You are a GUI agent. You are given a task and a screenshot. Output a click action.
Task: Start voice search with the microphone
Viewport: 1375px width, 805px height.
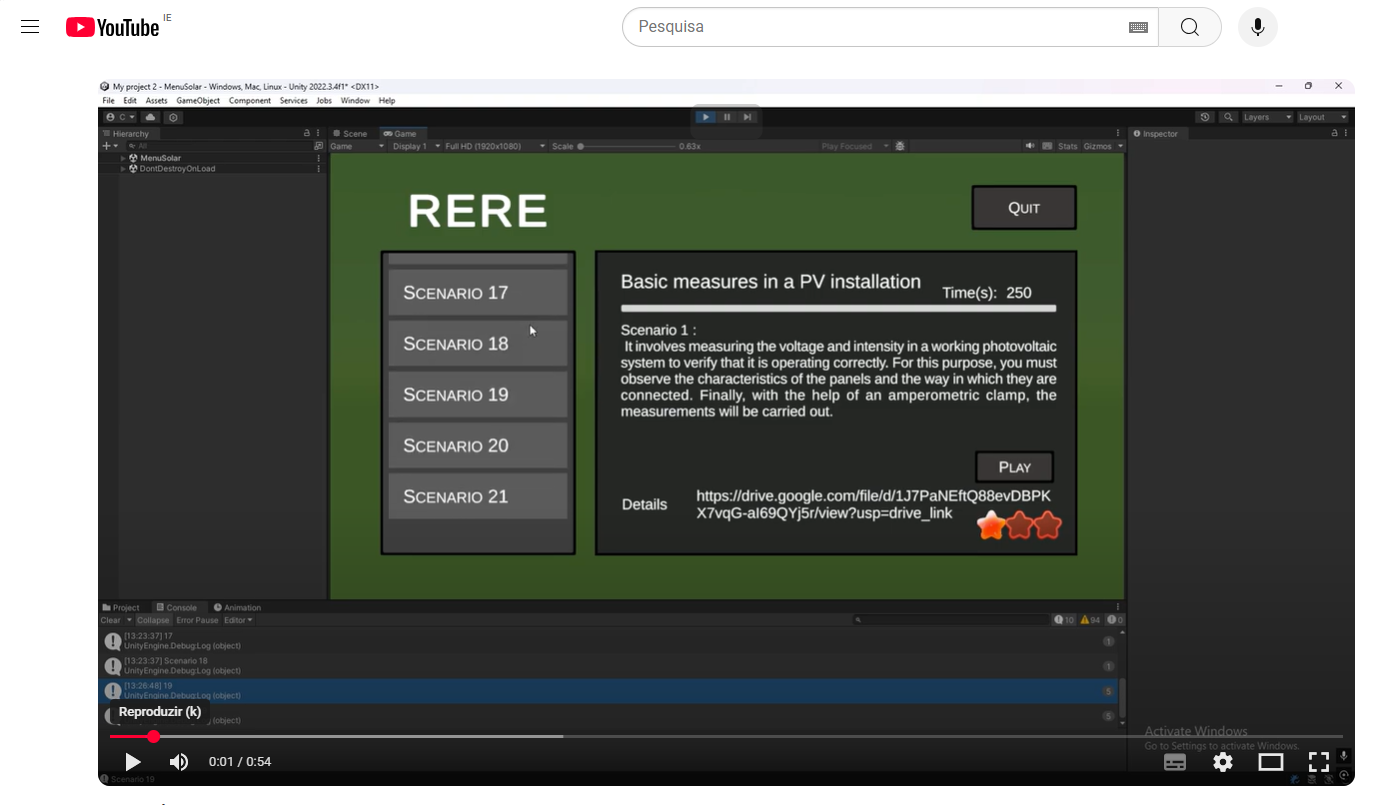coord(1257,27)
